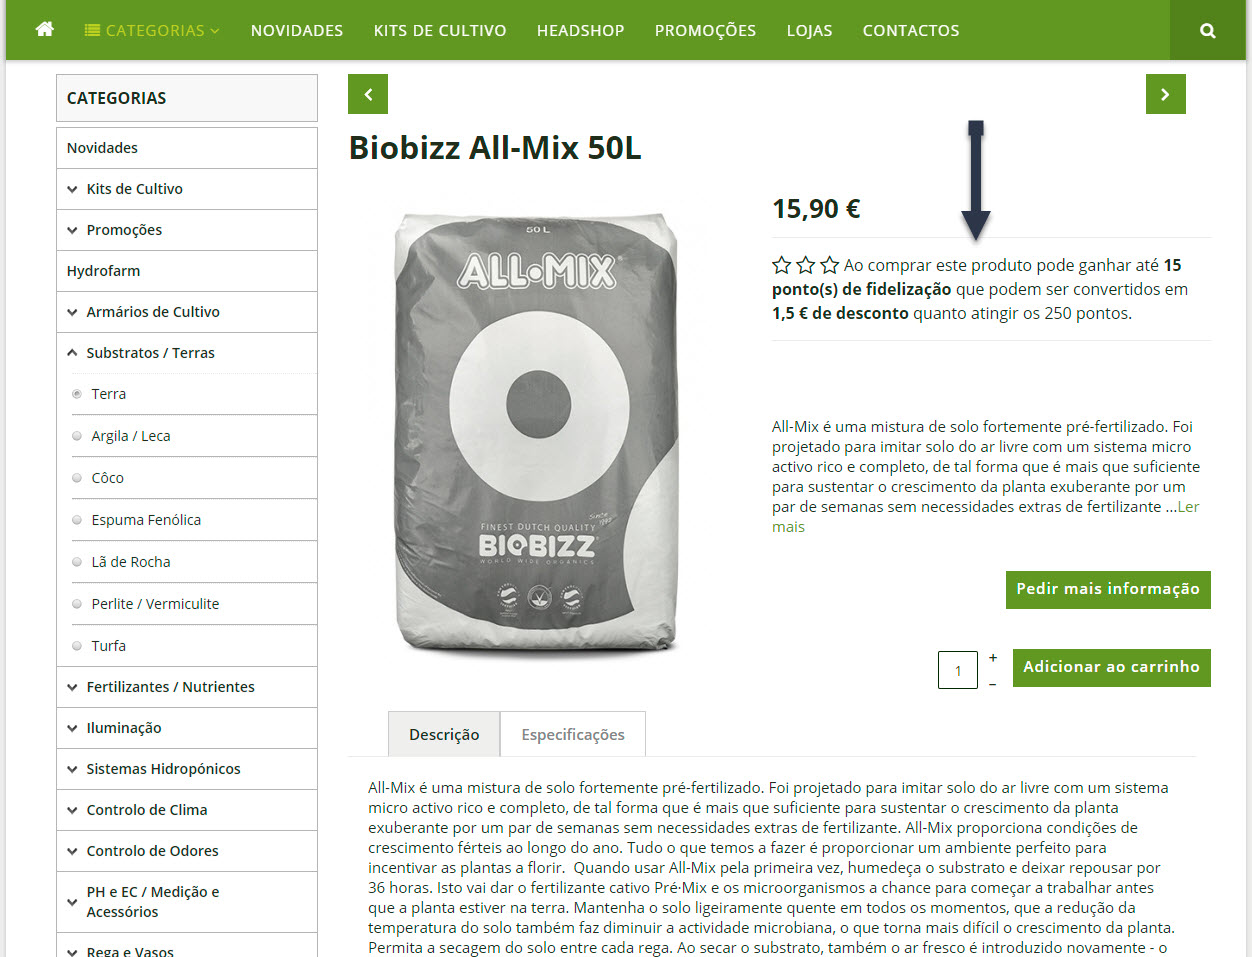This screenshot has height=957, width=1252.
Task: Click the third rating star
Action: click(830, 265)
